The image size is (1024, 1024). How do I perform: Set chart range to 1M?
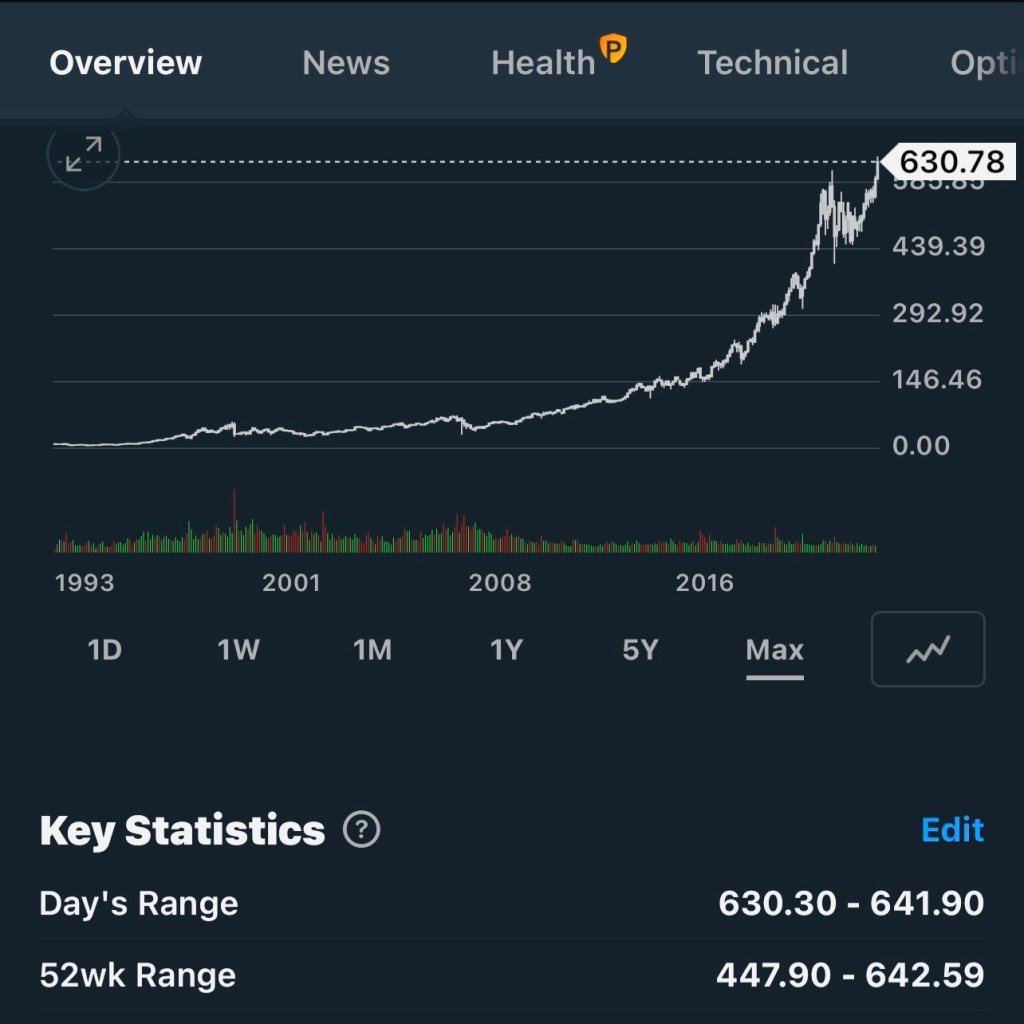pos(372,650)
